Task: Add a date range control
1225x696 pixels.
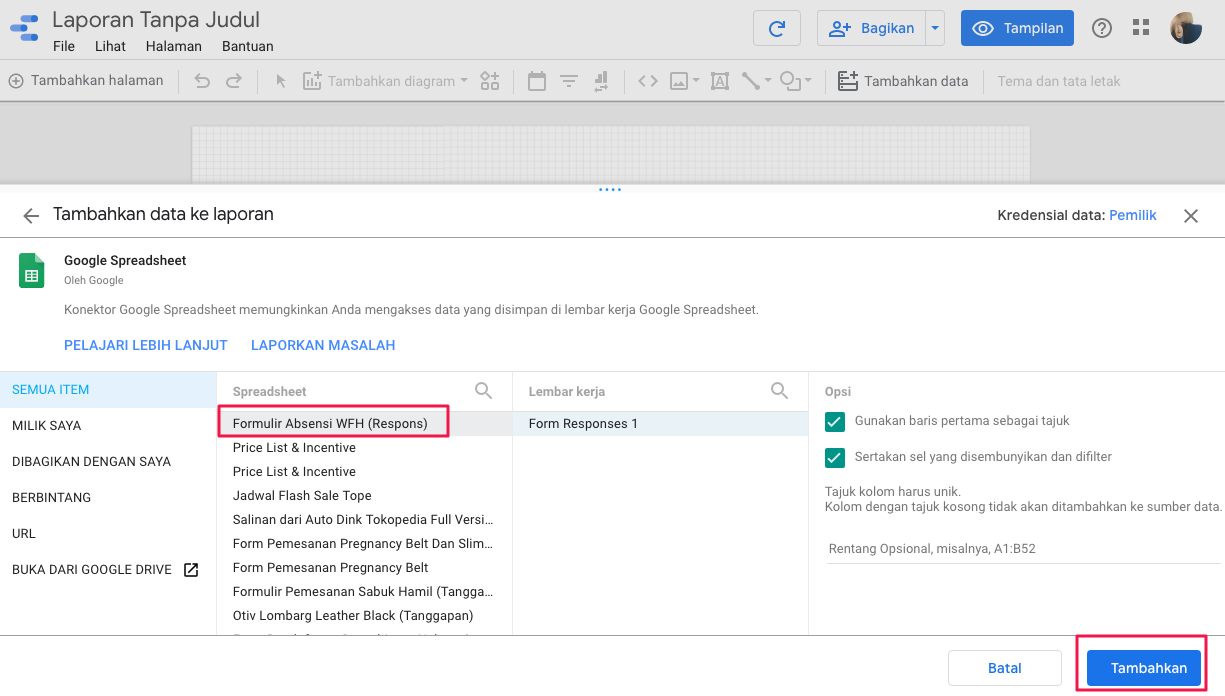Action: [537, 81]
